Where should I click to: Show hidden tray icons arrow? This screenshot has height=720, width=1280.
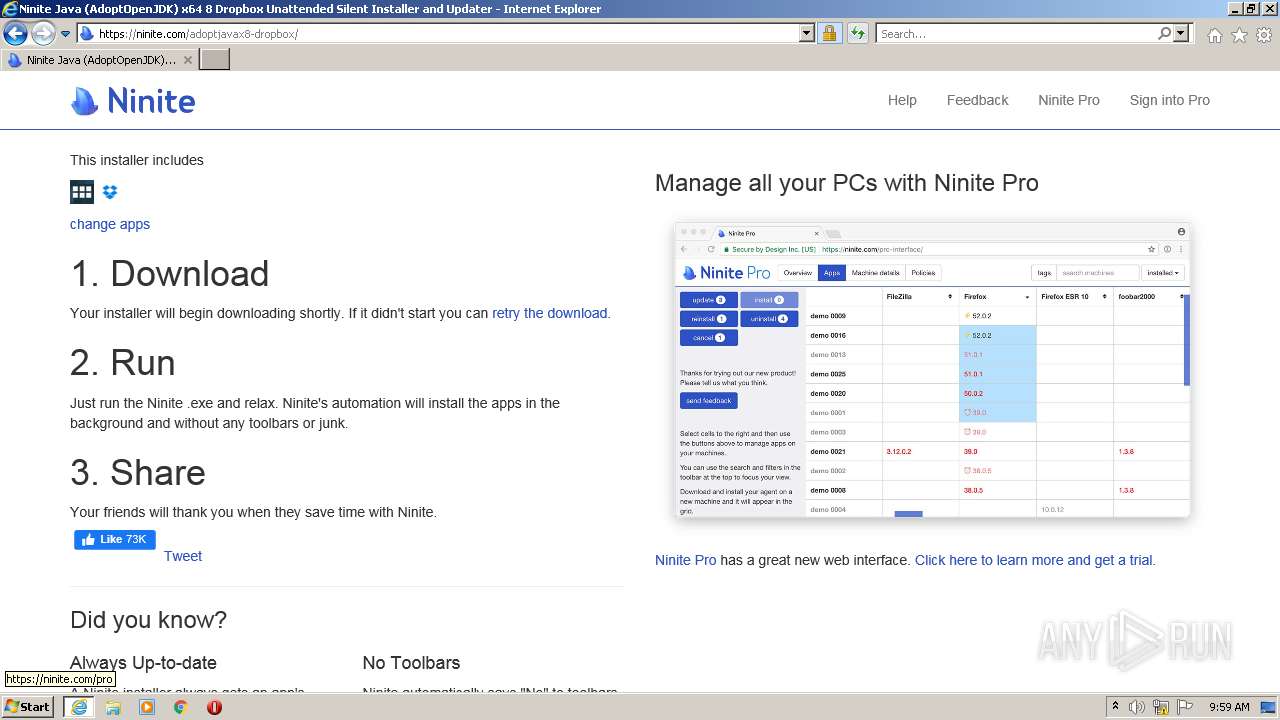tap(1115, 707)
